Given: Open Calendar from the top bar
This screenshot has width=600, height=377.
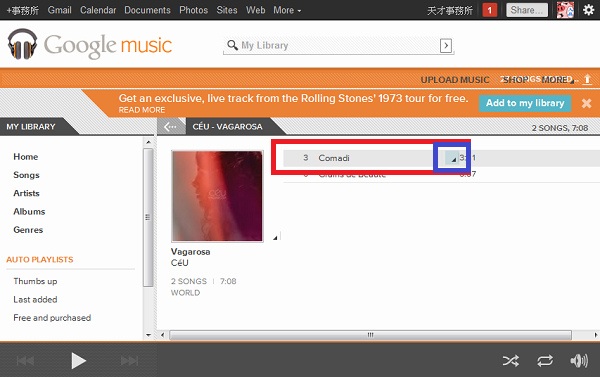Looking at the screenshot, I should pyautogui.click(x=98, y=10).
